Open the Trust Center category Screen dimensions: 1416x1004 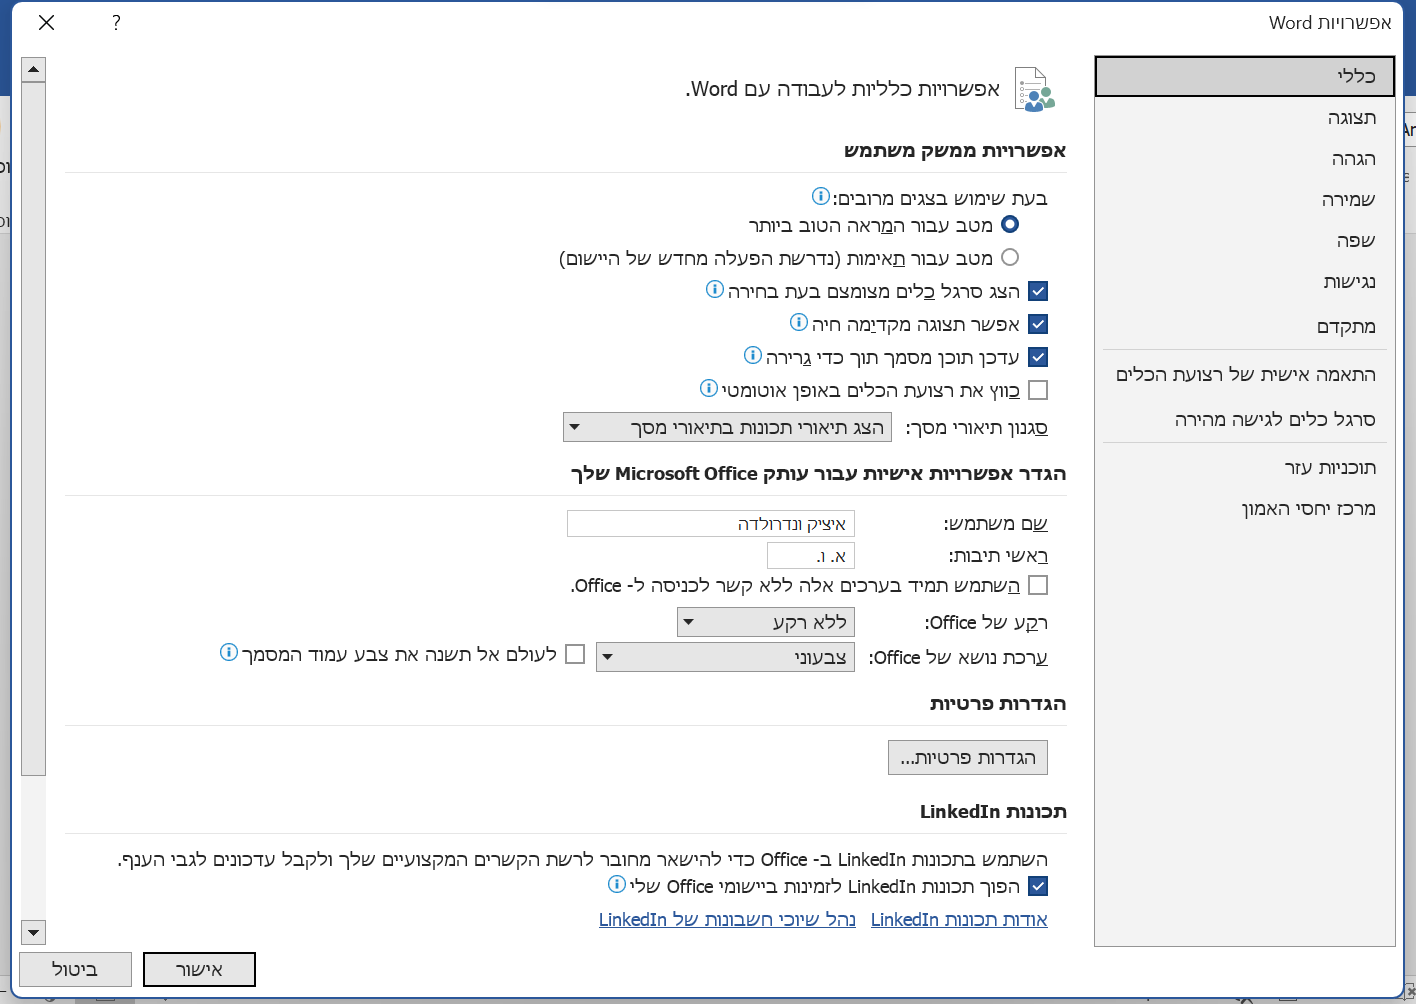point(1245,508)
